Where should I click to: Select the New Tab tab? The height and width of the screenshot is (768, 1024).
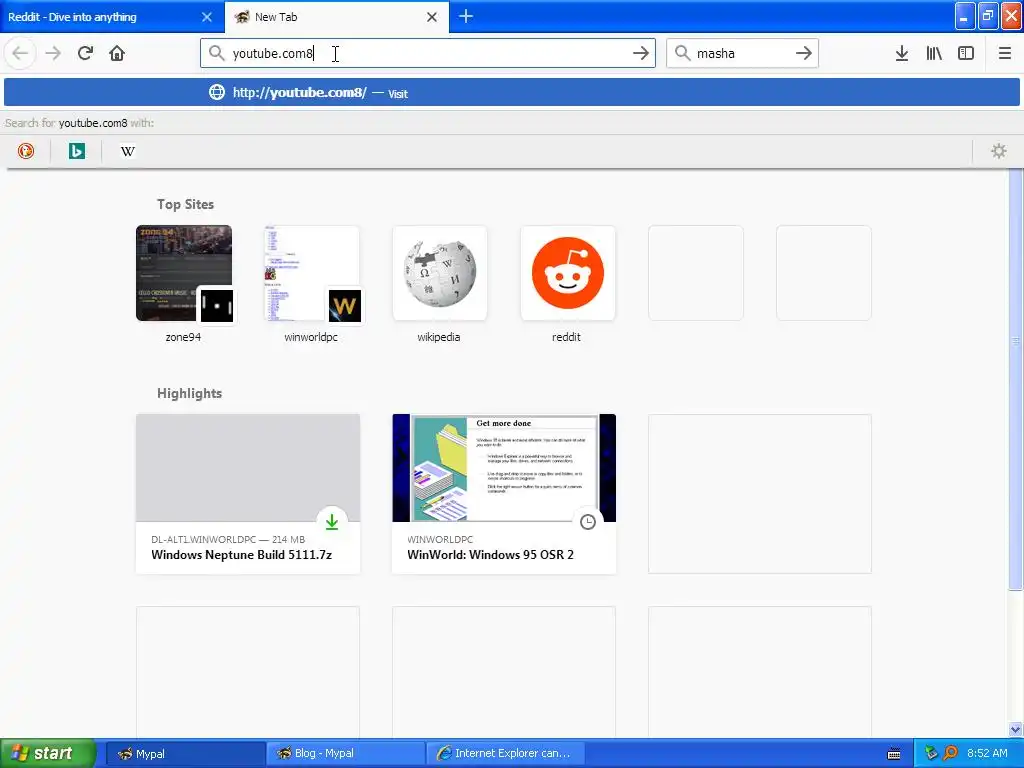point(337,17)
